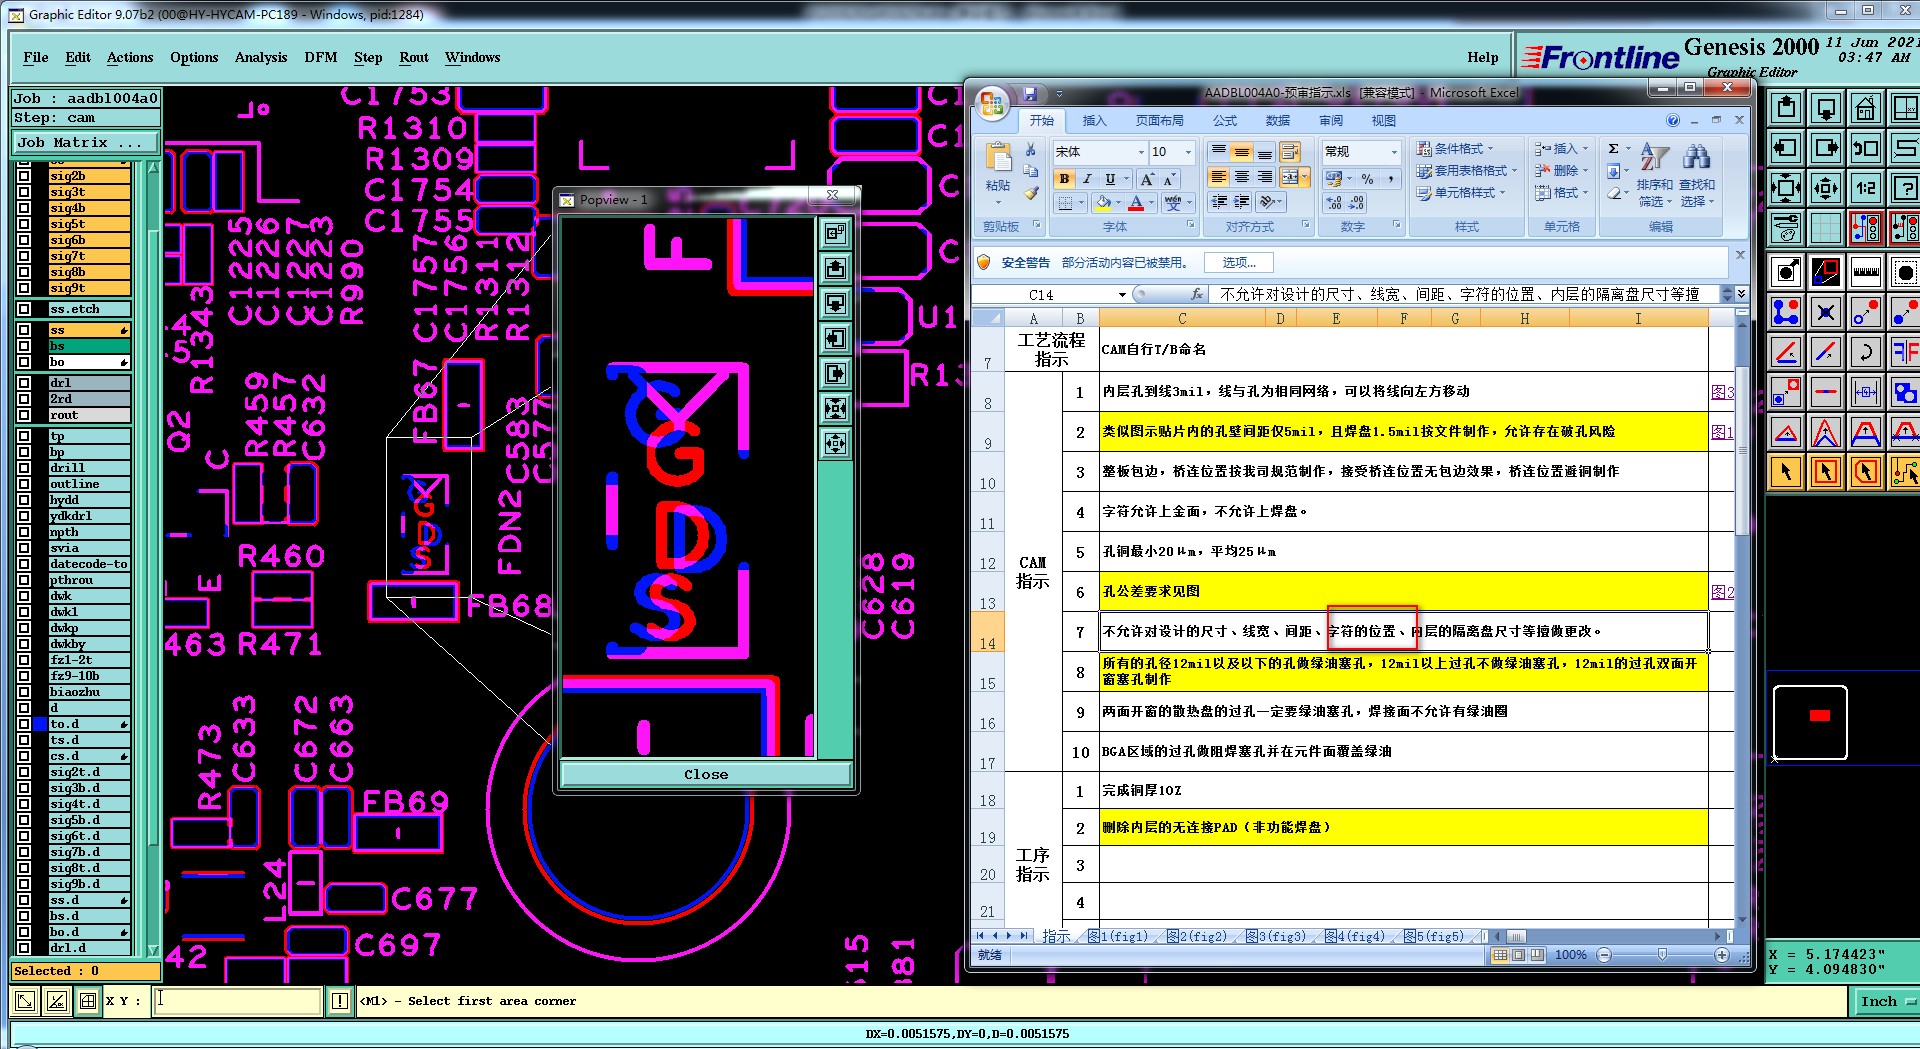
Task: Open Excel font name dropdown
Action: point(1141,152)
